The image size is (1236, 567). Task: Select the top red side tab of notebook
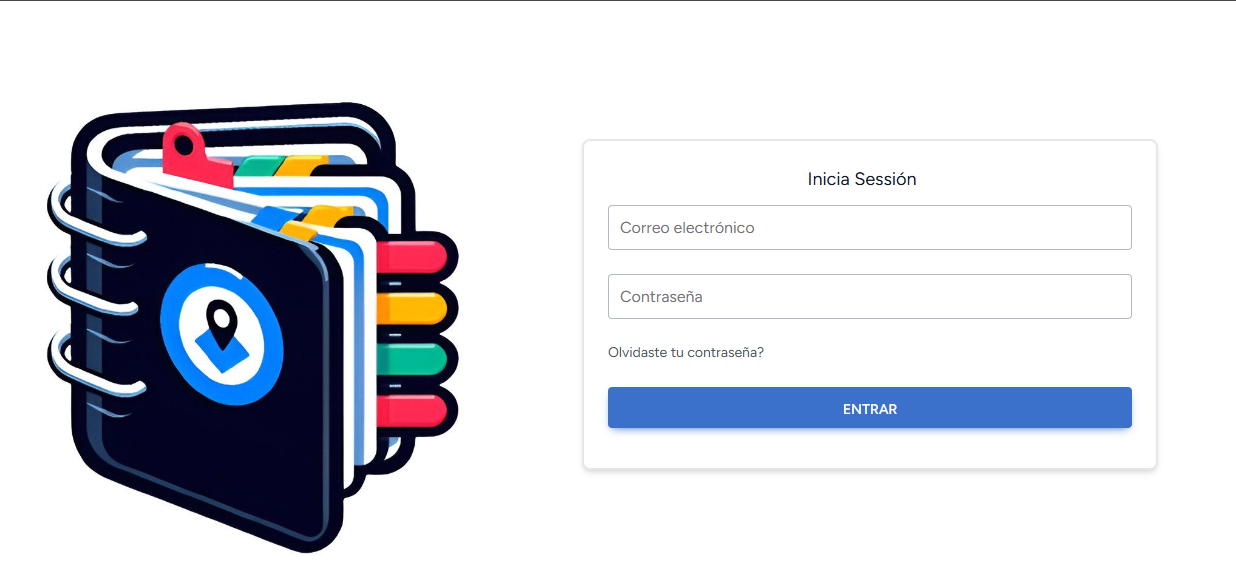pos(415,256)
